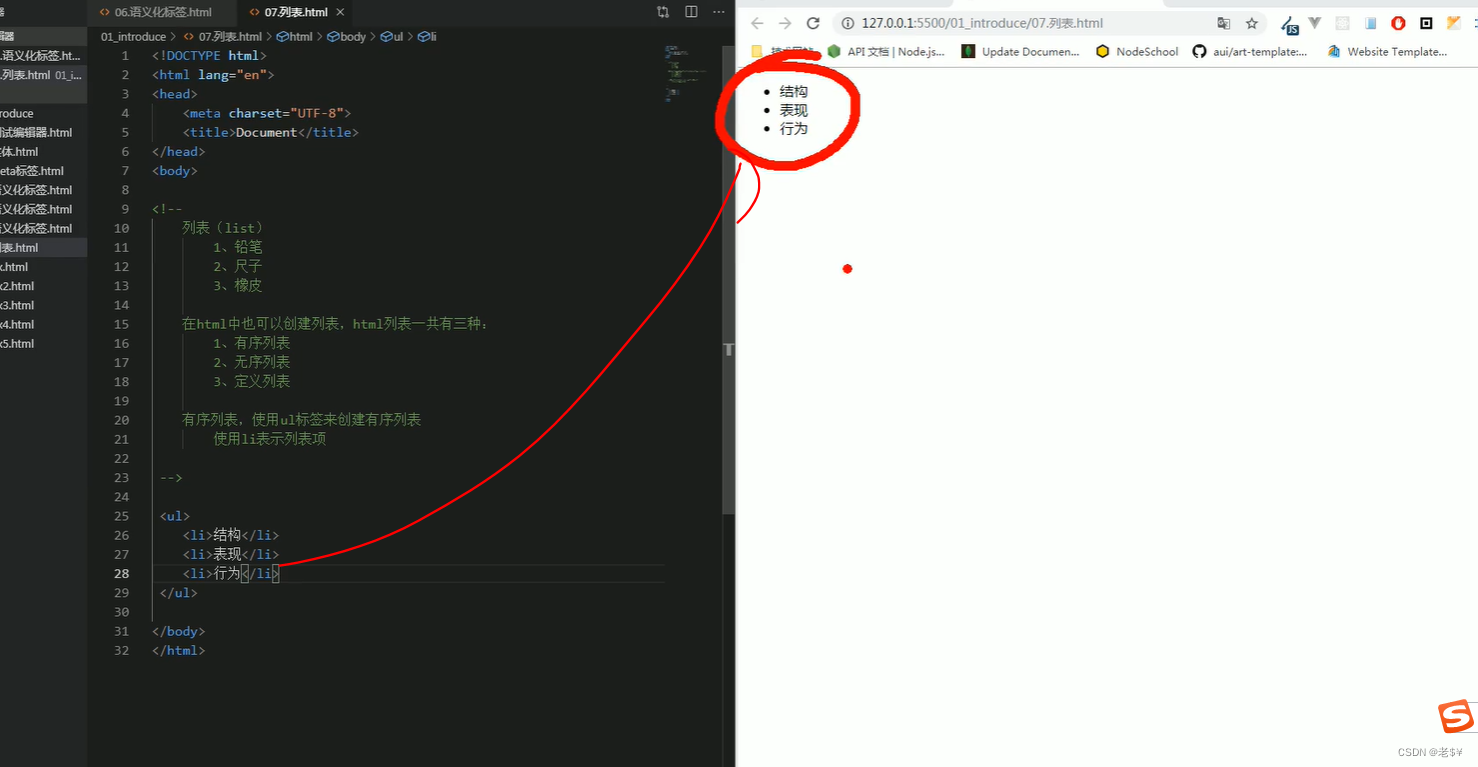Open the eta标签.html file in explorer
The image size is (1478, 767).
tap(32, 171)
